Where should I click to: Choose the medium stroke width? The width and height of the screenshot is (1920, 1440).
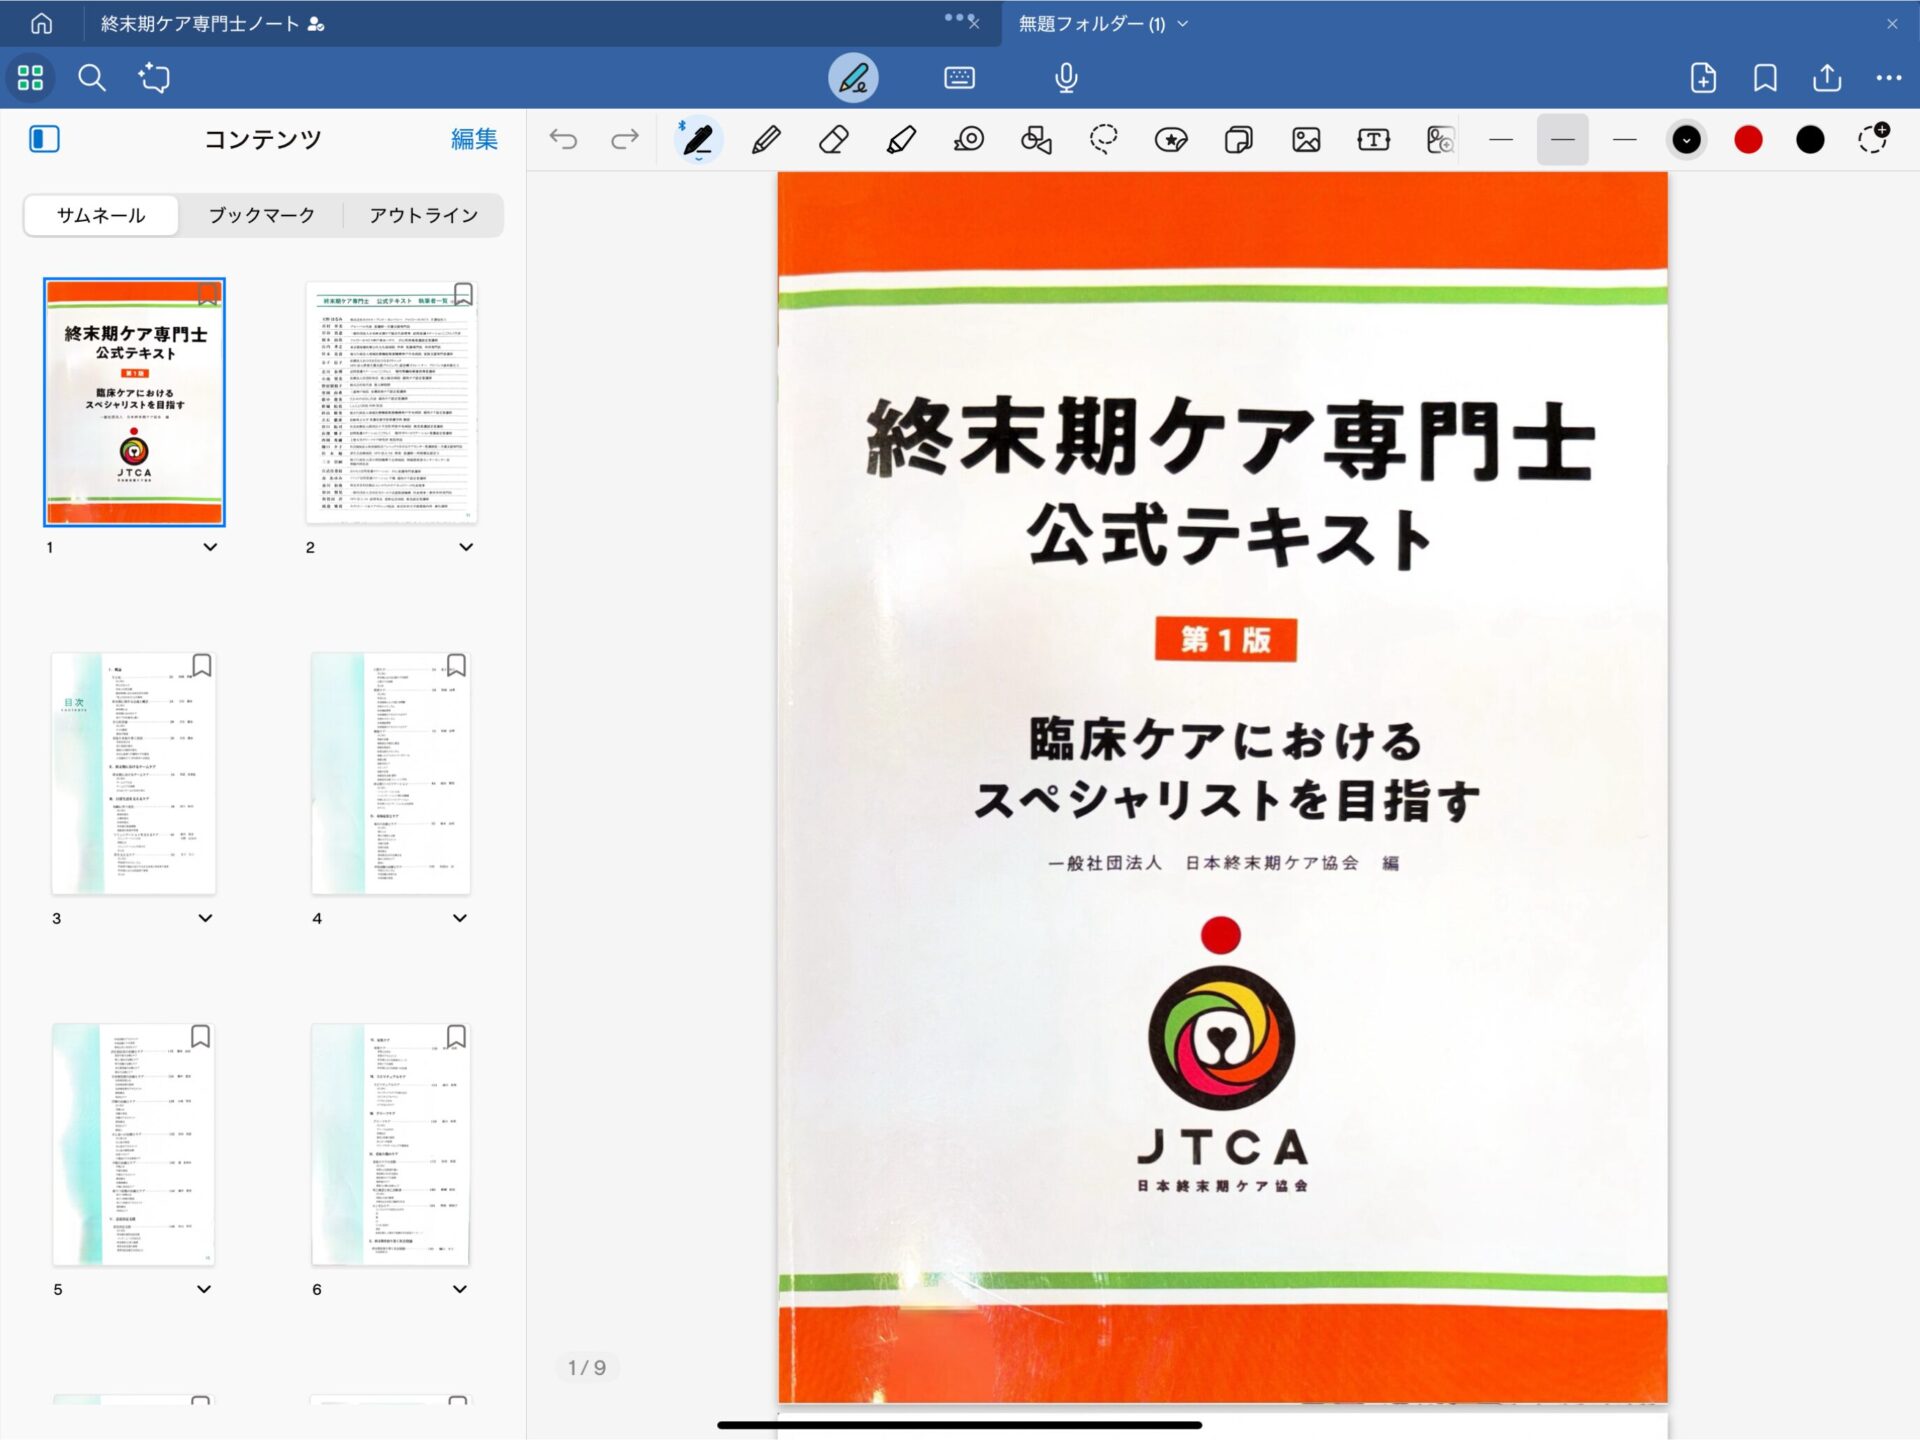tap(1562, 140)
